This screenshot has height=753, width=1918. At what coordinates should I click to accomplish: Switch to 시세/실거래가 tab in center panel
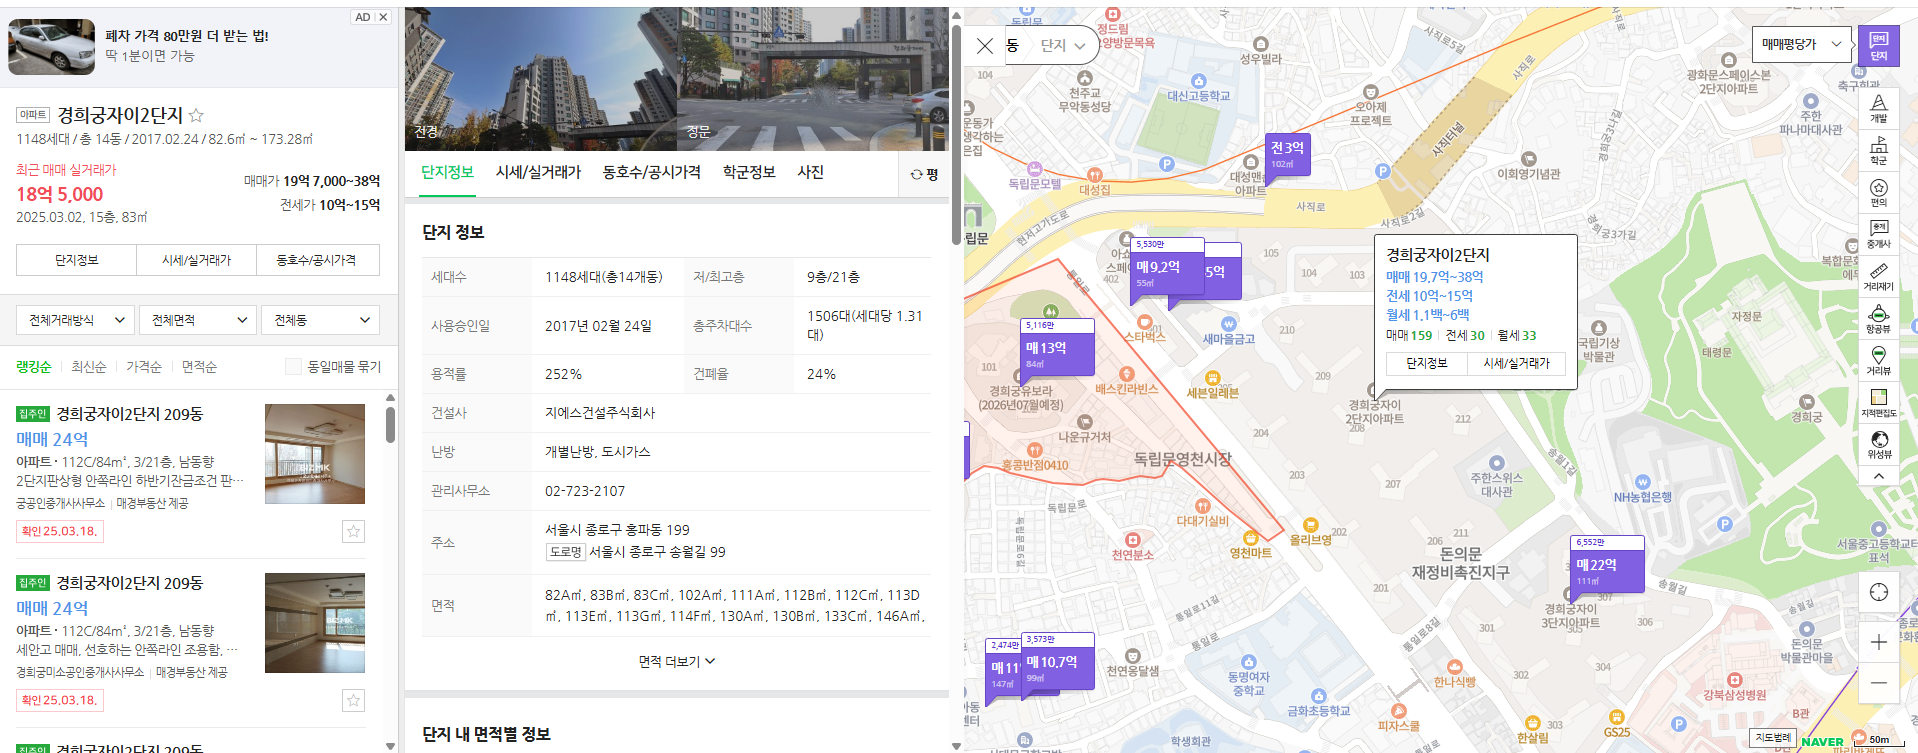click(538, 172)
